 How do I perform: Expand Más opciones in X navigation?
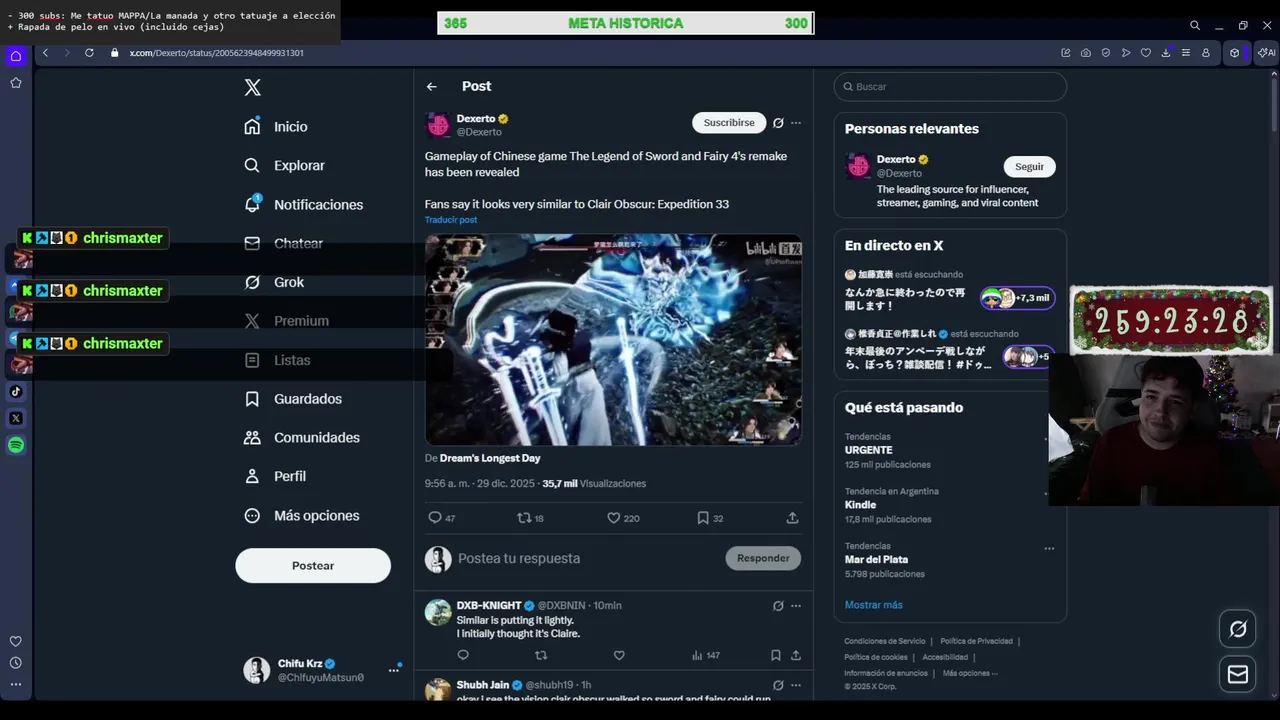(302, 516)
